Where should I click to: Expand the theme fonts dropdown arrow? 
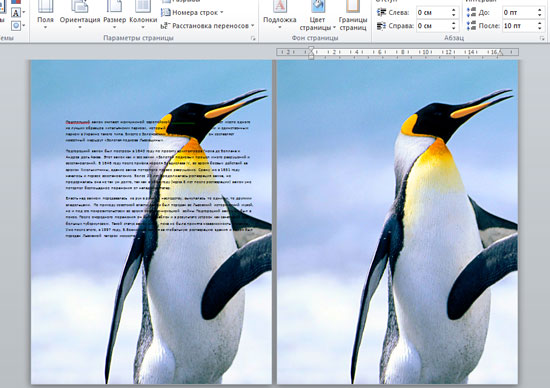coord(24,13)
